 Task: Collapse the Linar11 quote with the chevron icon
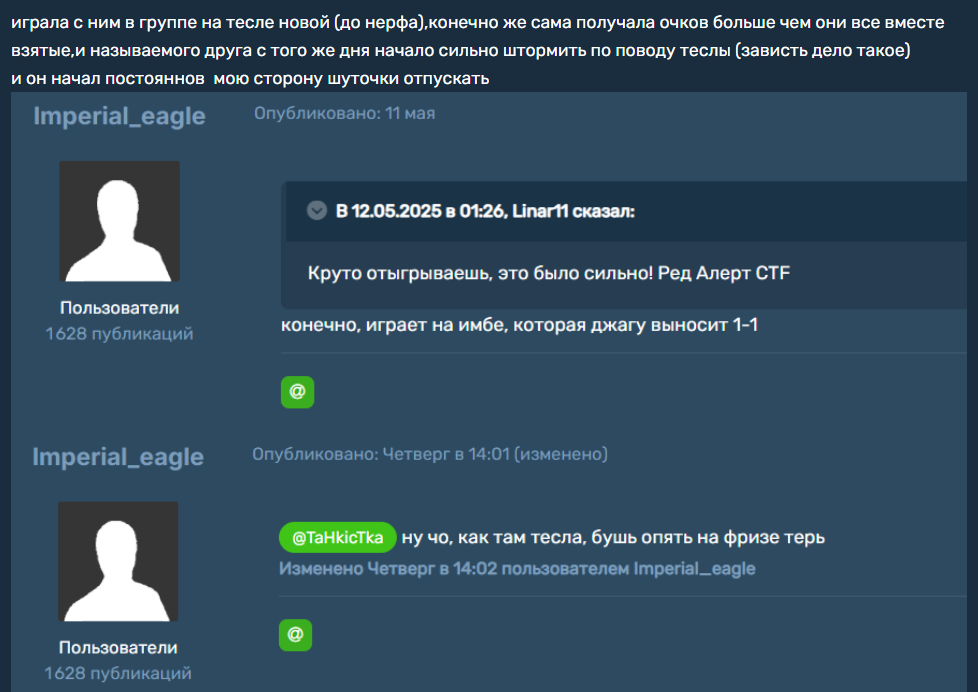pyautogui.click(x=317, y=211)
